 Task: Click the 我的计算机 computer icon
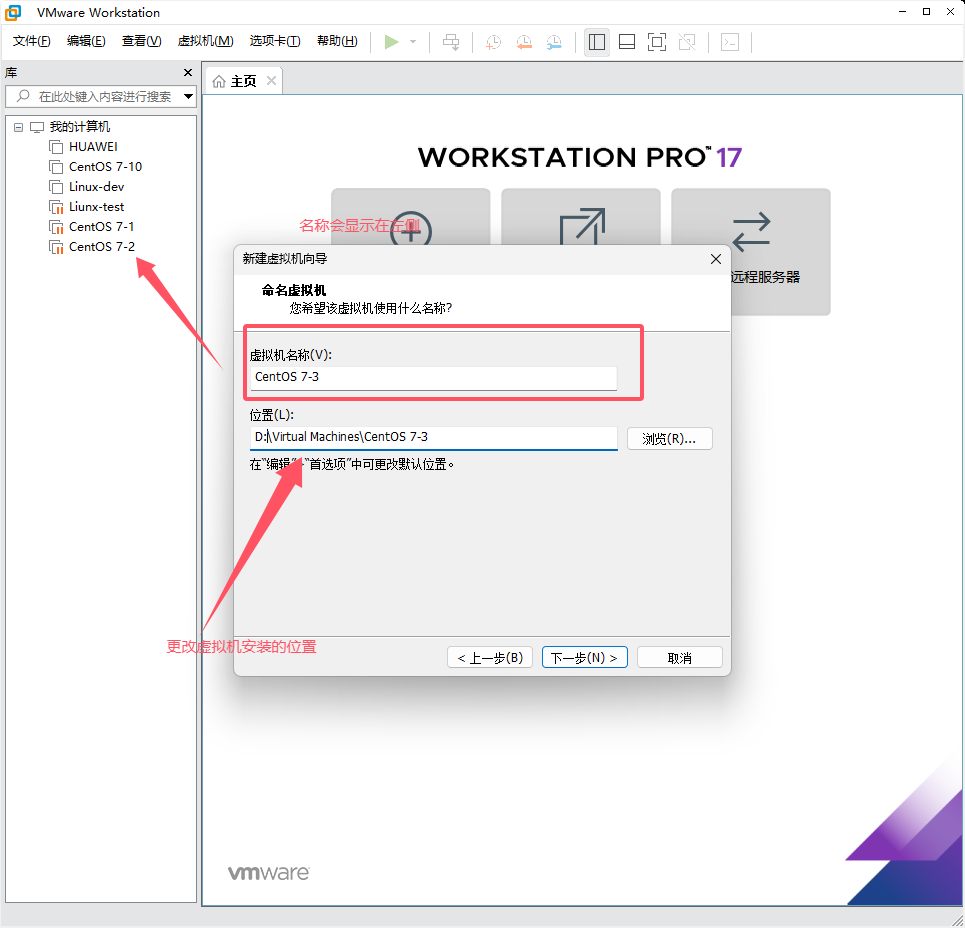click(x=37, y=127)
